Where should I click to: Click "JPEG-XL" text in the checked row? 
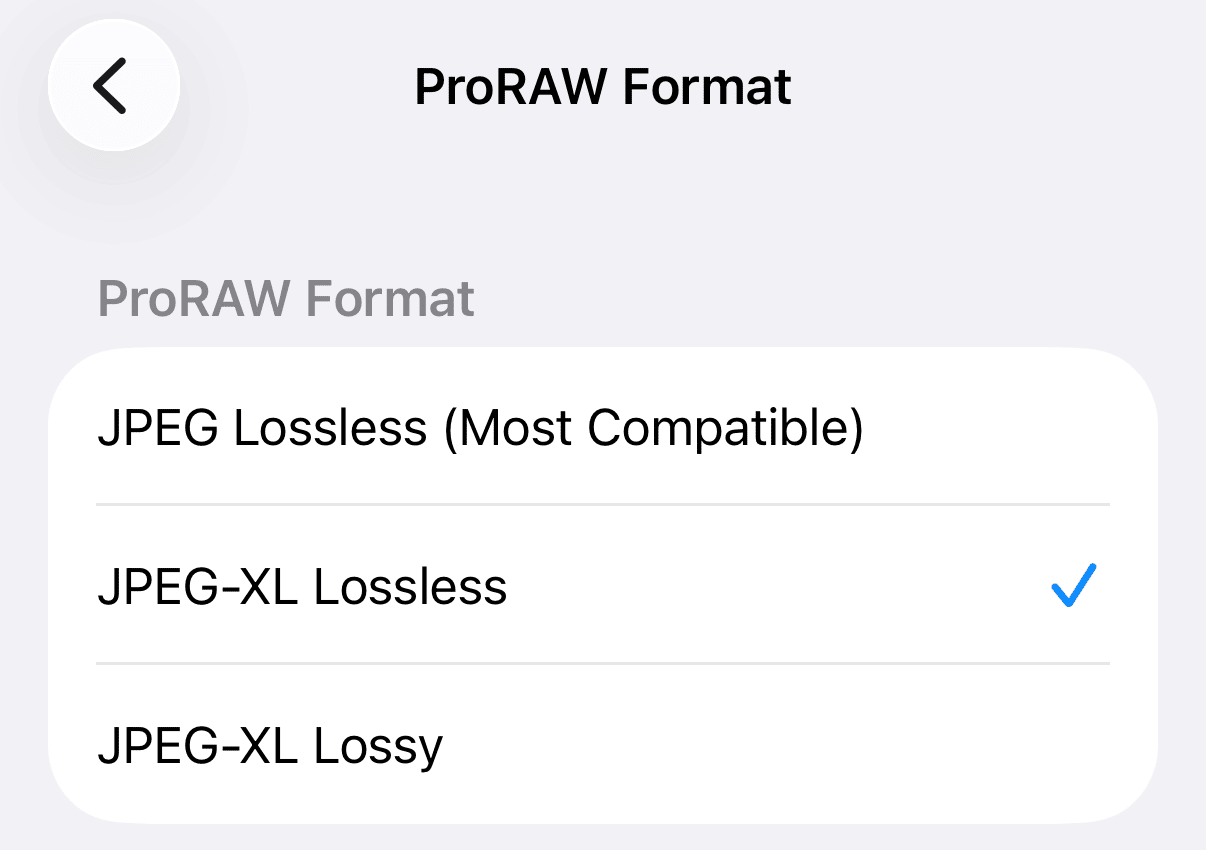tap(197, 587)
